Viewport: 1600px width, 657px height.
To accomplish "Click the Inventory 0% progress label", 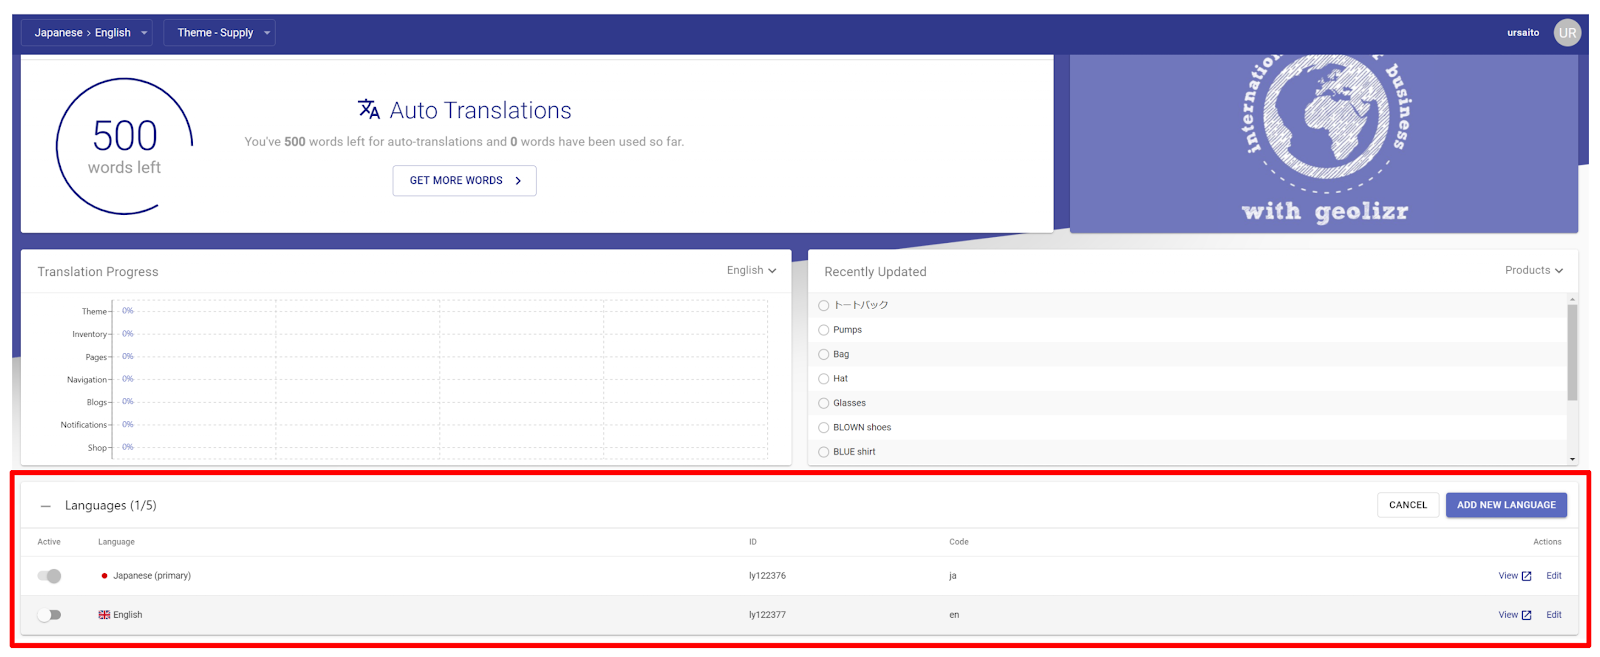I will click(x=128, y=334).
